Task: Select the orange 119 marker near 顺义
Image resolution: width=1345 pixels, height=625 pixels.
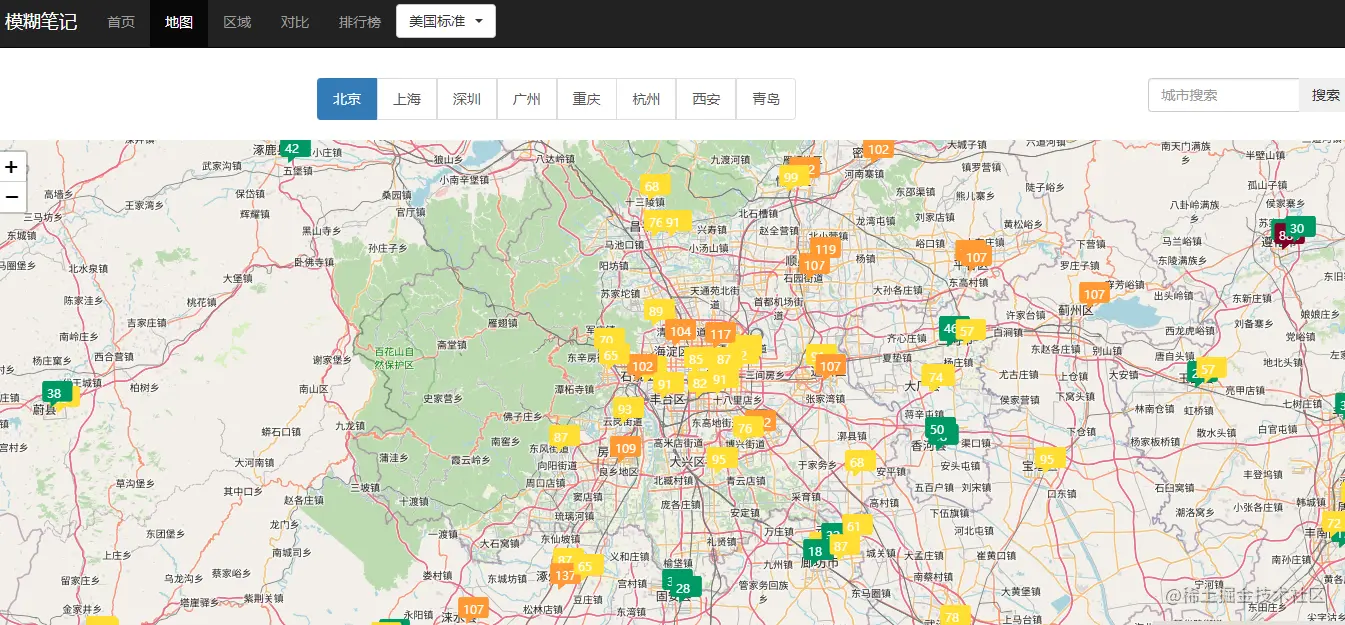Action: (x=825, y=249)
